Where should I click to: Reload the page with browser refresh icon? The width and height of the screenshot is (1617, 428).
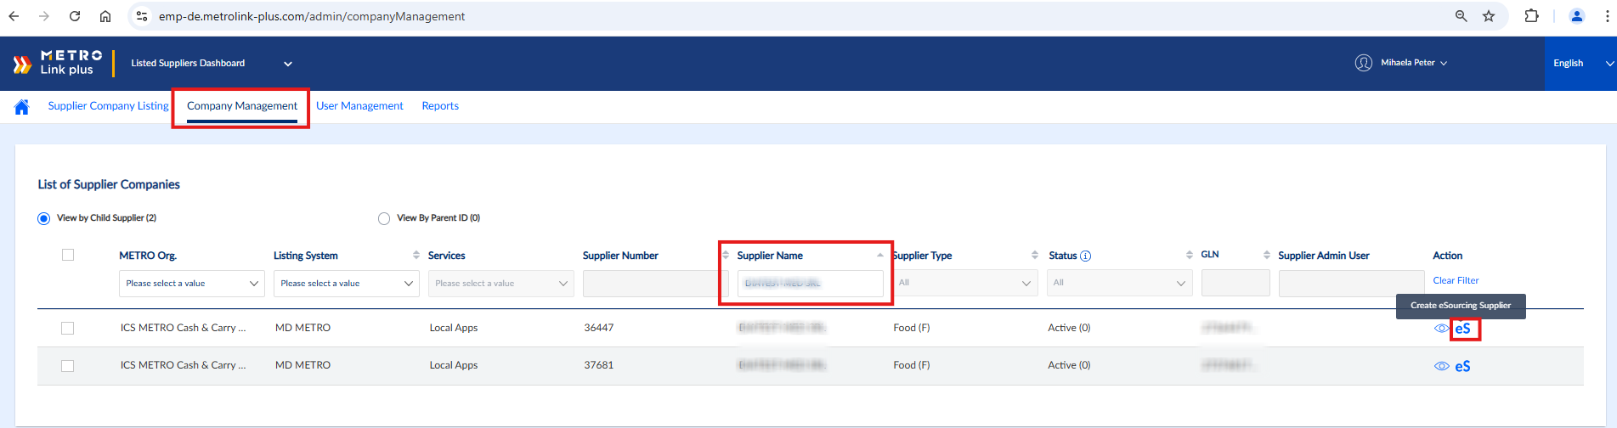click(x=75, y=16)
